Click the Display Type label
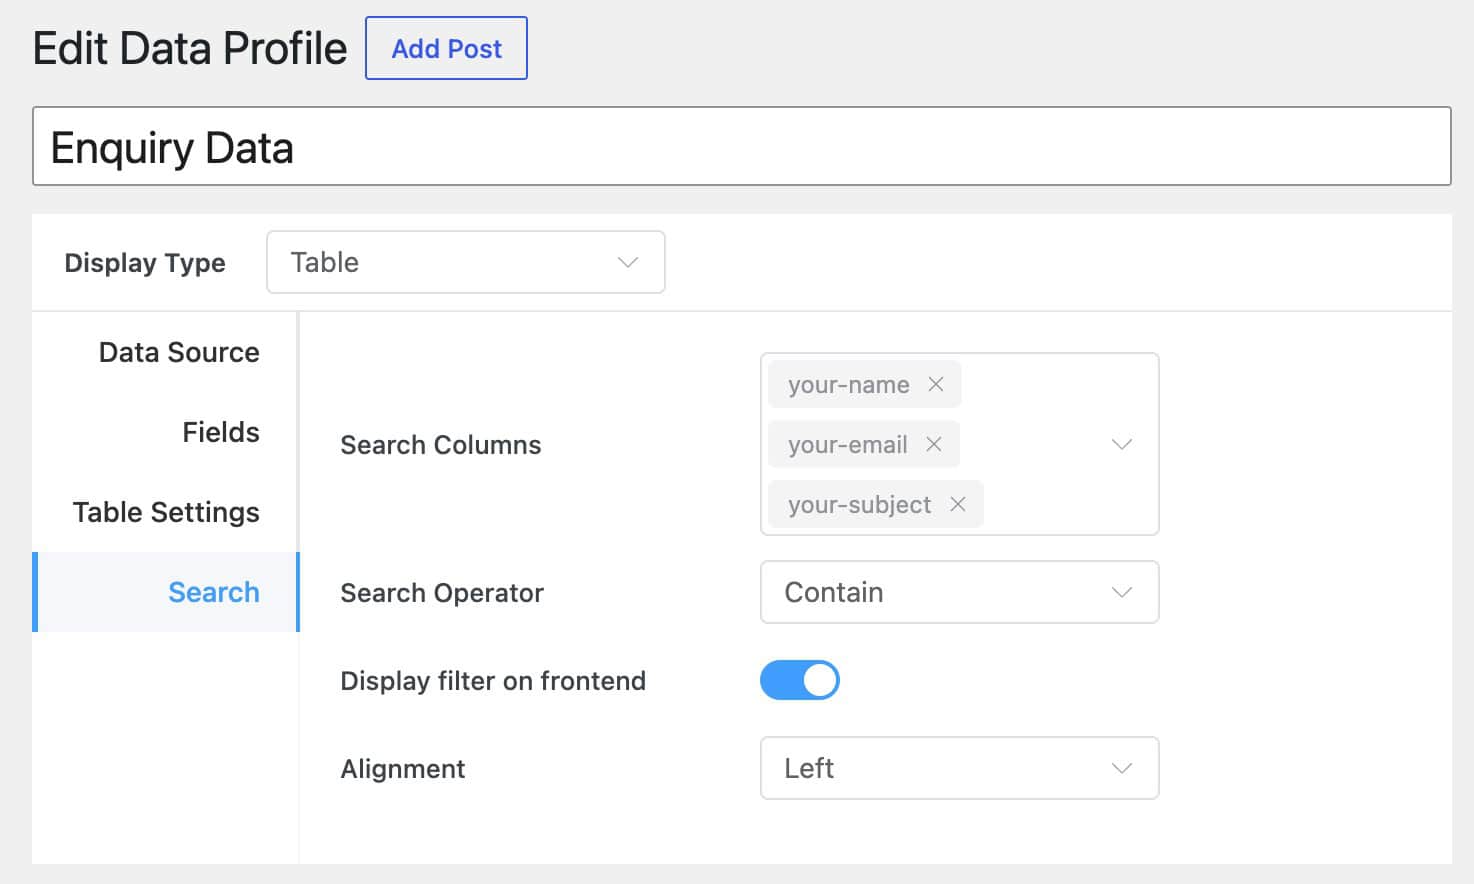Image resolution: width=1474 pixels, height=884 pixels. (x=145, y=263)
